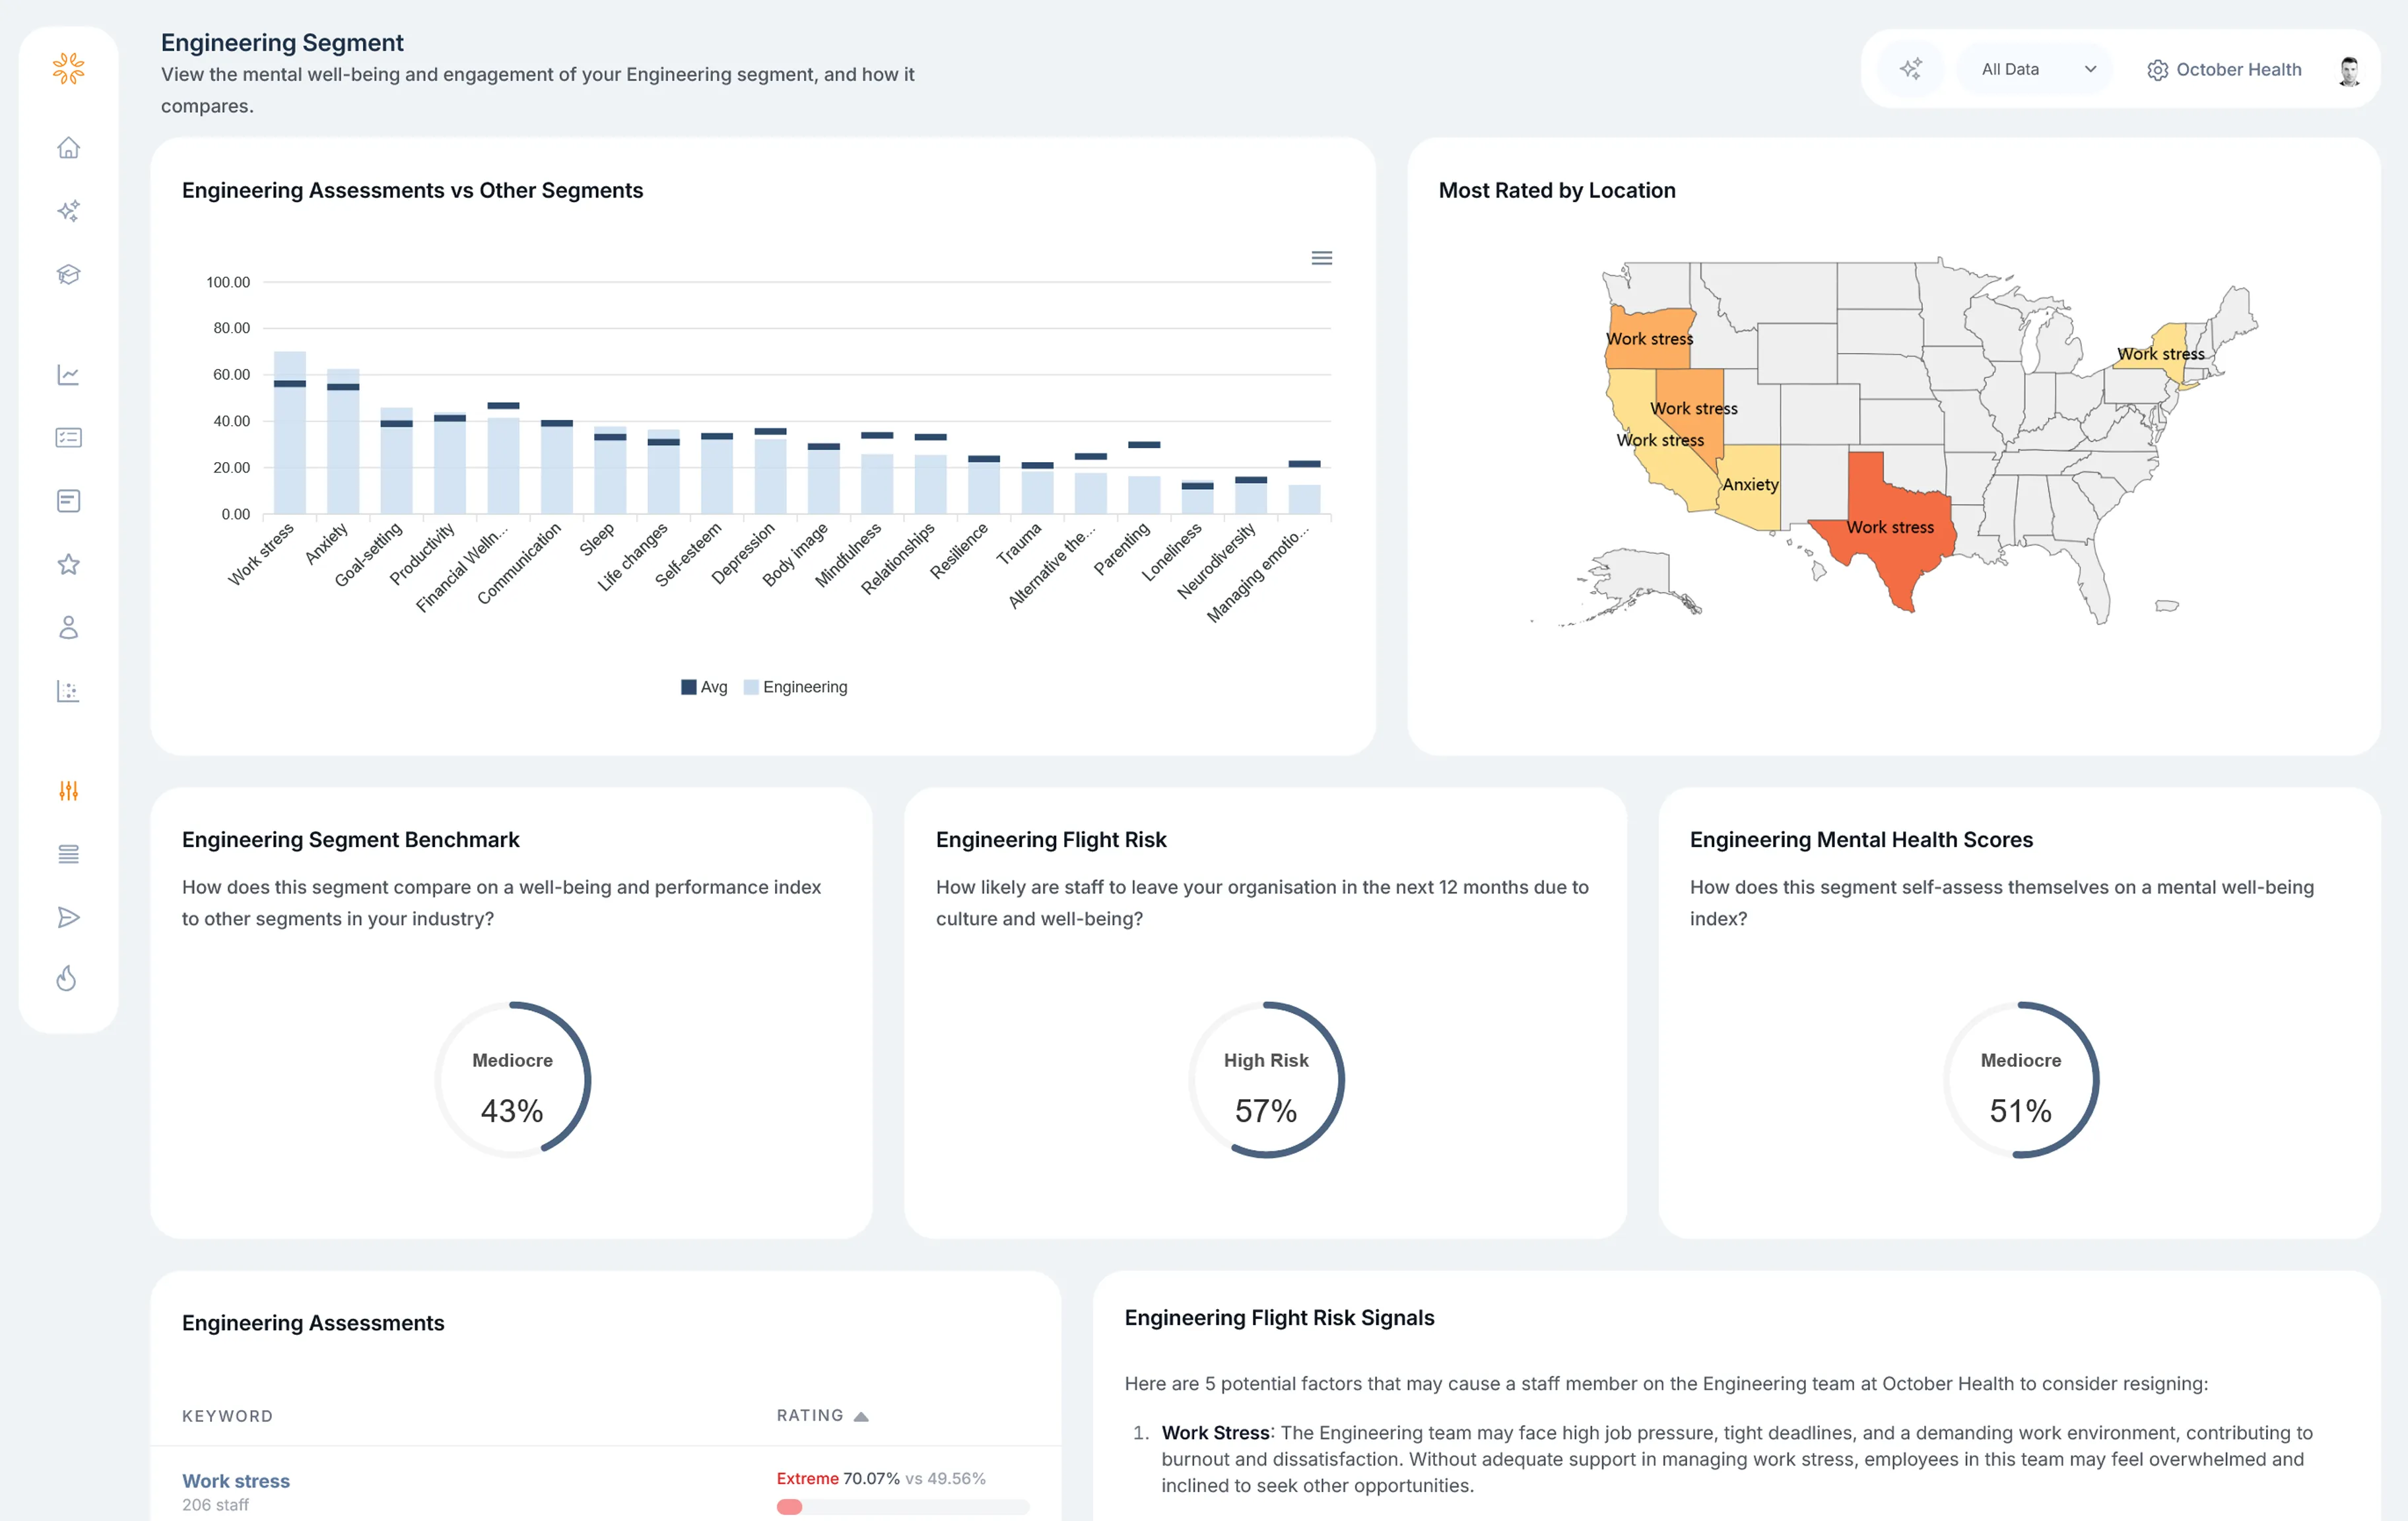Open the checklist assessments panel
Viewport: 2408px width, 1521px height.
[x=68, y=437]
